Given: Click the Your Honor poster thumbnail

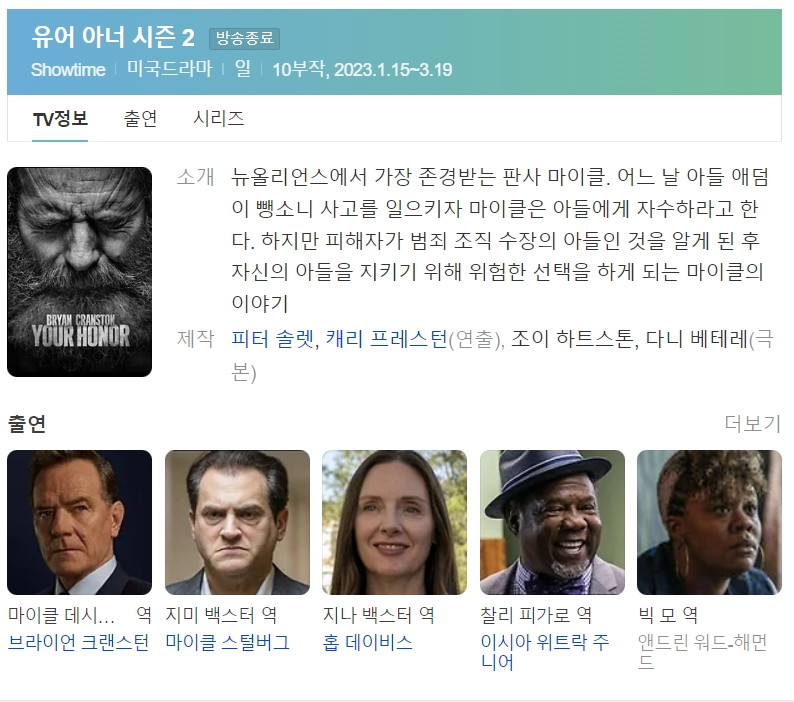Looking at the screenshot, I should pyautogui.click(x=80, y=272).
